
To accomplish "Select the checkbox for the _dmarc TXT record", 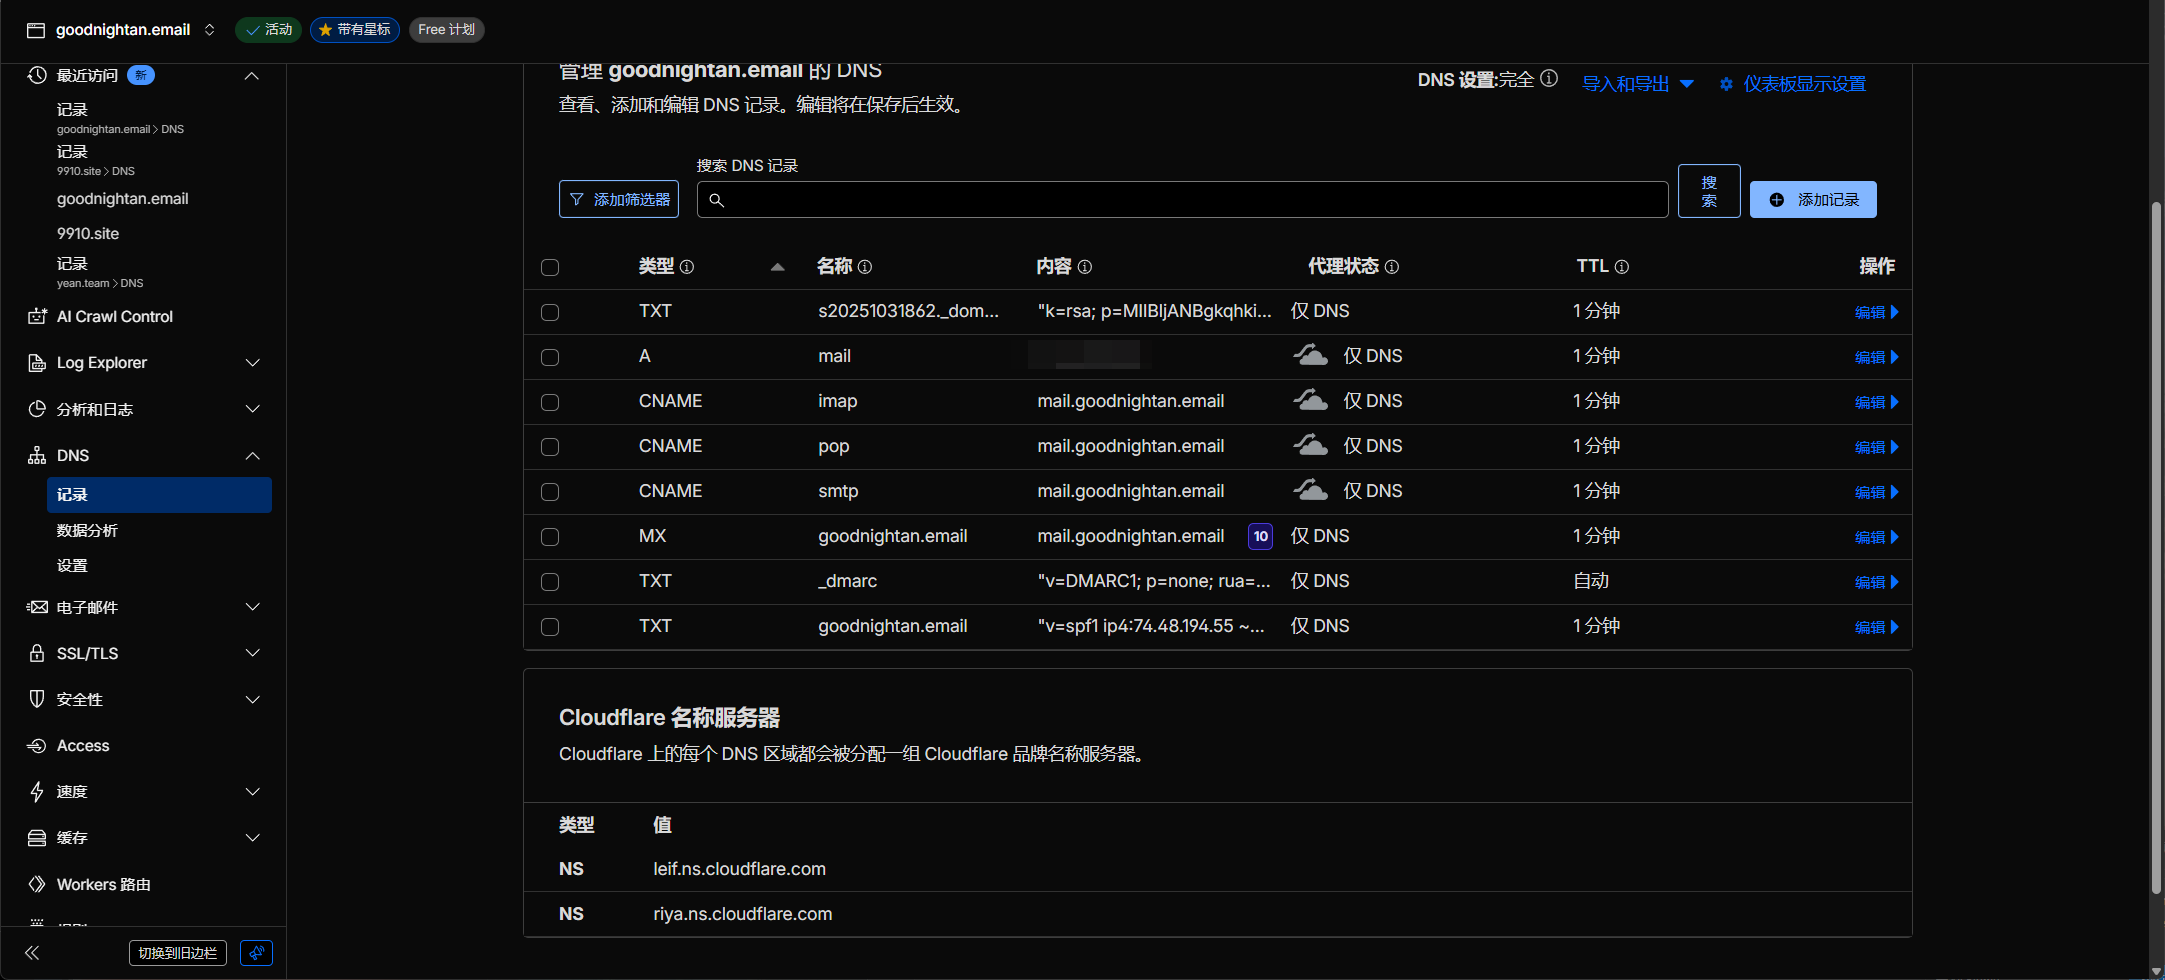I will tap(550, 582).
